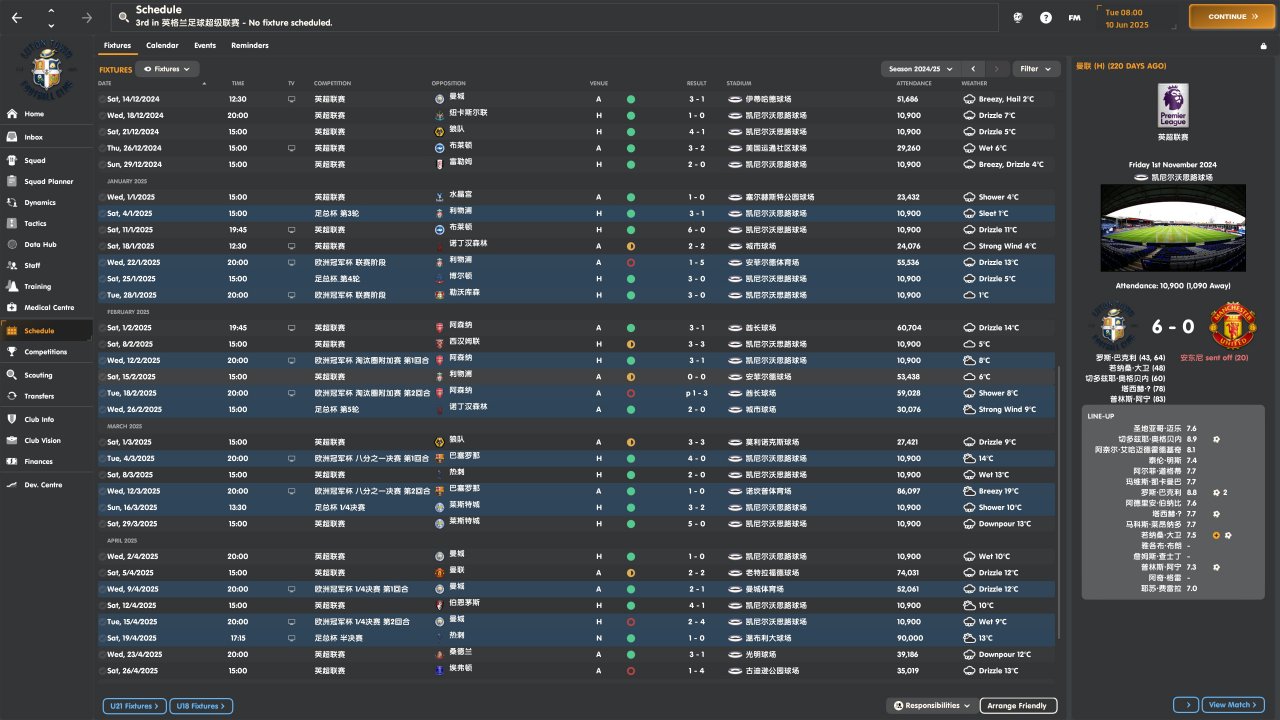Switch to the Reminders tab
Image resolution: width=1280 pixels, height=720 pixels.
pos(249,46)
